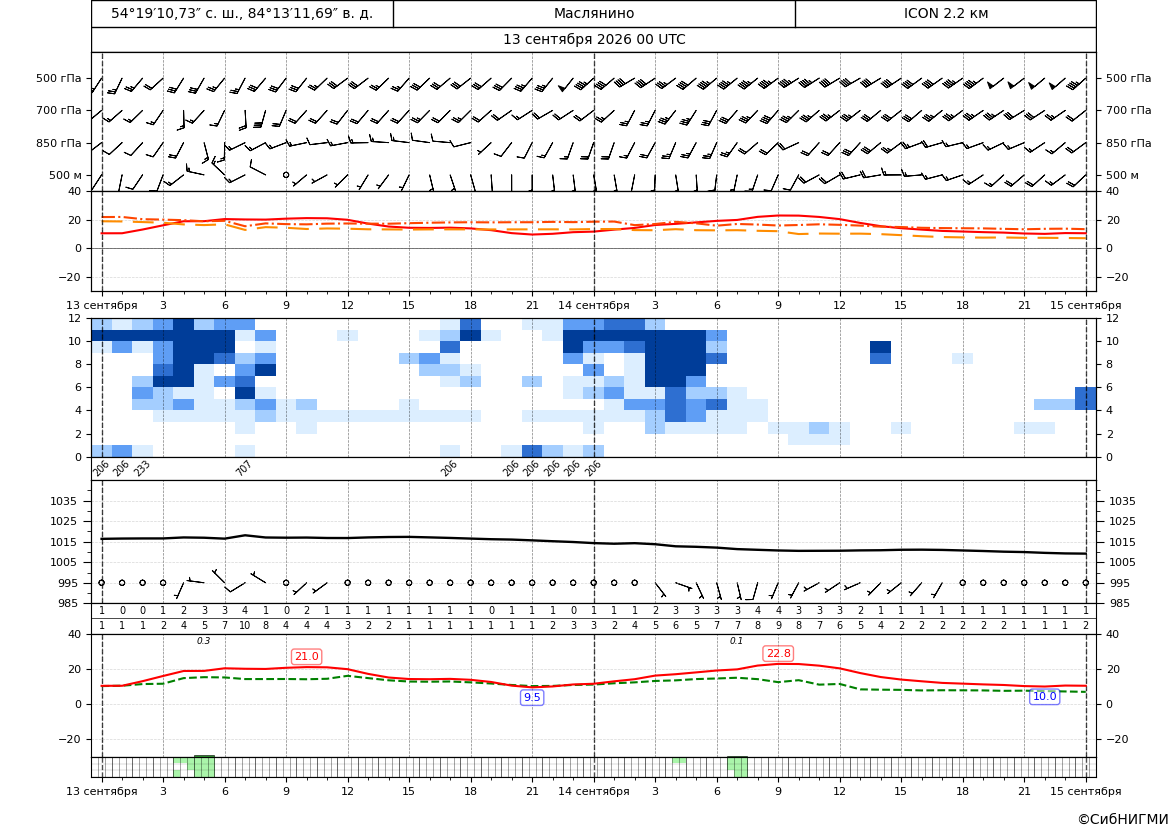Click the blue 10.0 minimum temperature label
Image resolution: width=1169 pixels, height=827 pixels.
tap(1044, 696)
